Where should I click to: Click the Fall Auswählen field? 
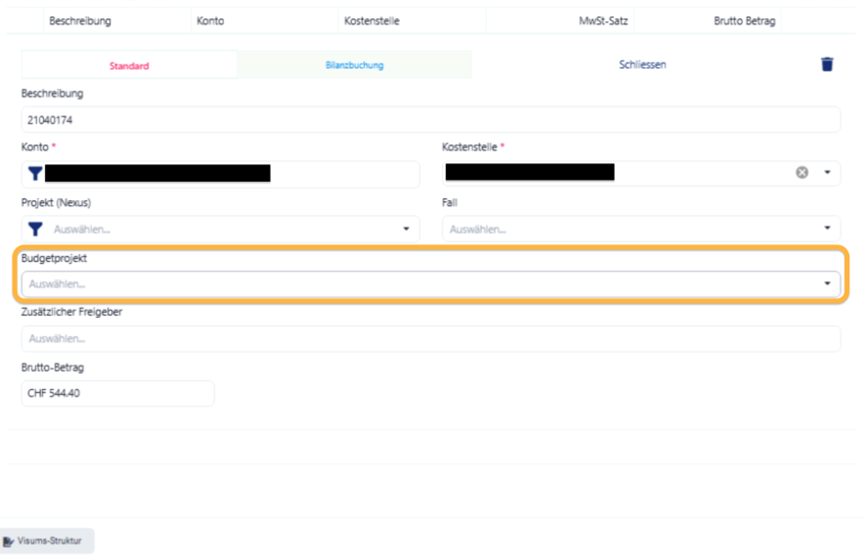click(x=641, y=228)
